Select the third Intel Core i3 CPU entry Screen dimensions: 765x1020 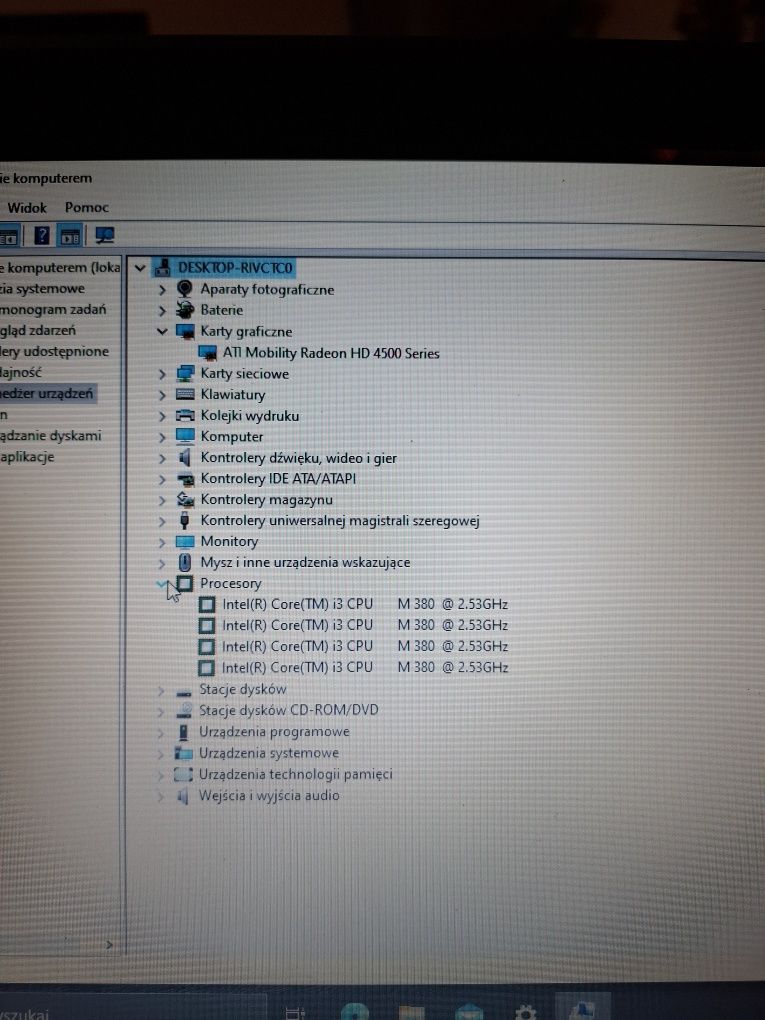(365, 647)
